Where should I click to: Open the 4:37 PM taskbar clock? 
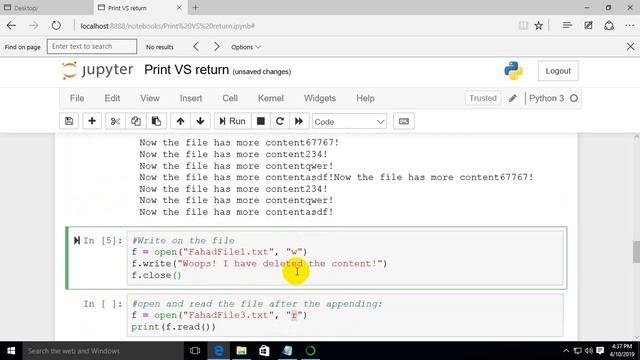tap(622, 351)
